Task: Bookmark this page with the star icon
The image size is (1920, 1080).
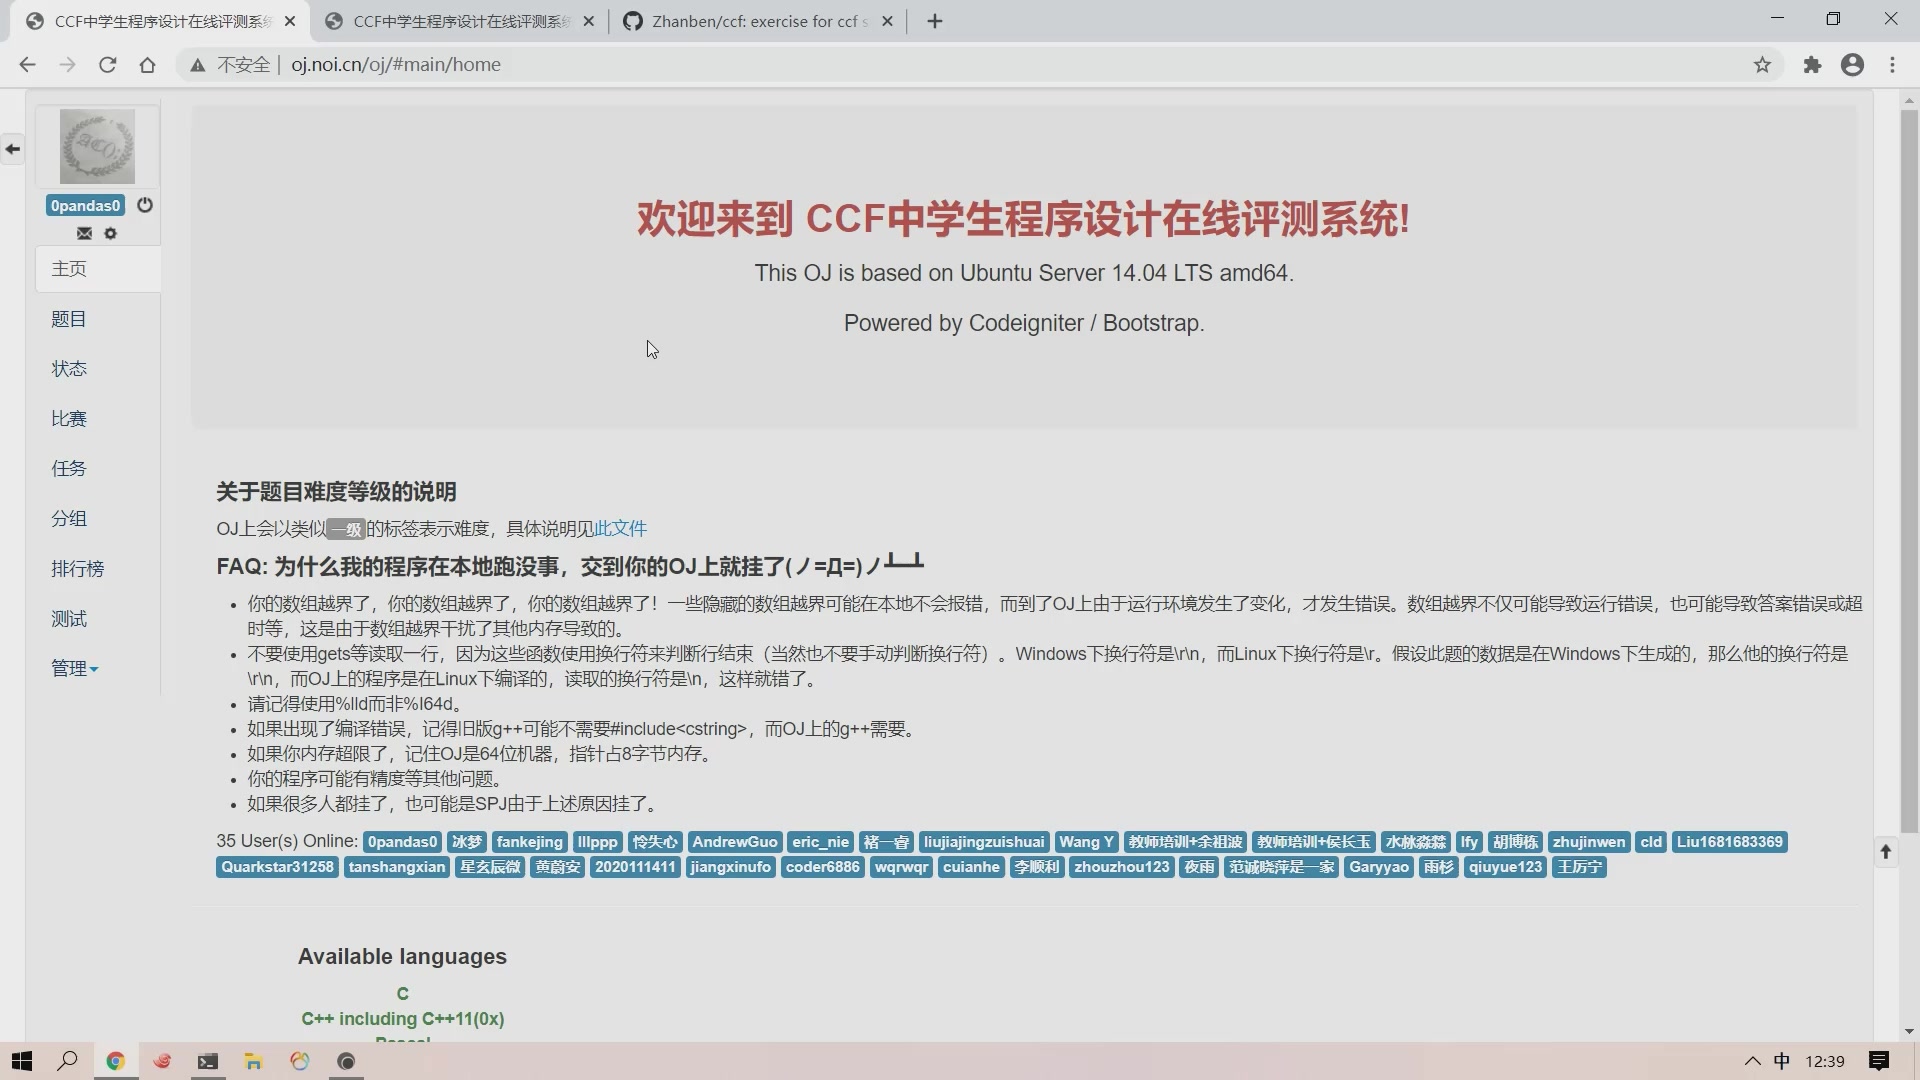Action: click(1762, 65)
